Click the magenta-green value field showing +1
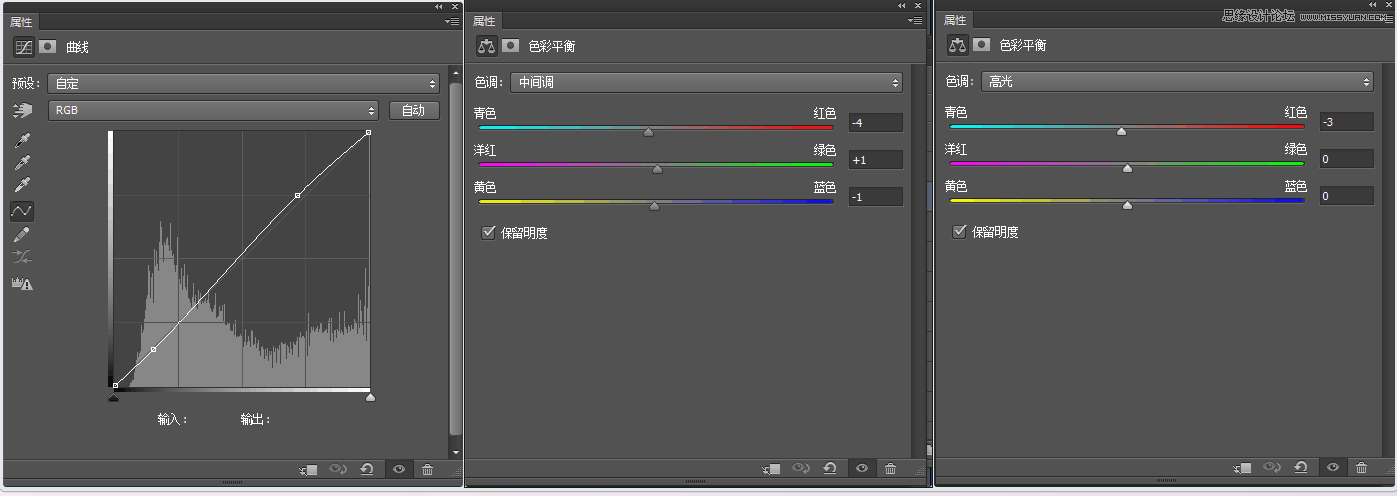 (x=876, y=159)
